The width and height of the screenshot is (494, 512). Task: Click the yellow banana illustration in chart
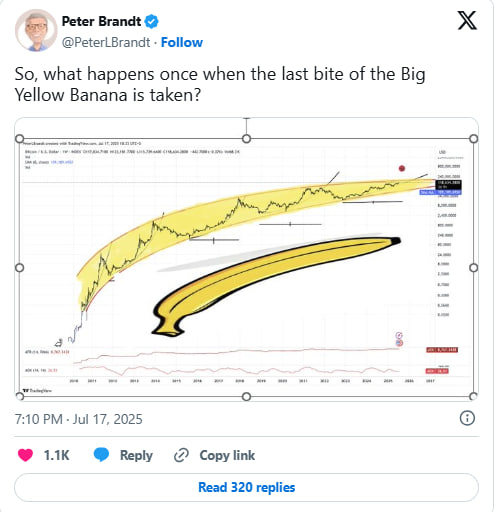(276, 286)
